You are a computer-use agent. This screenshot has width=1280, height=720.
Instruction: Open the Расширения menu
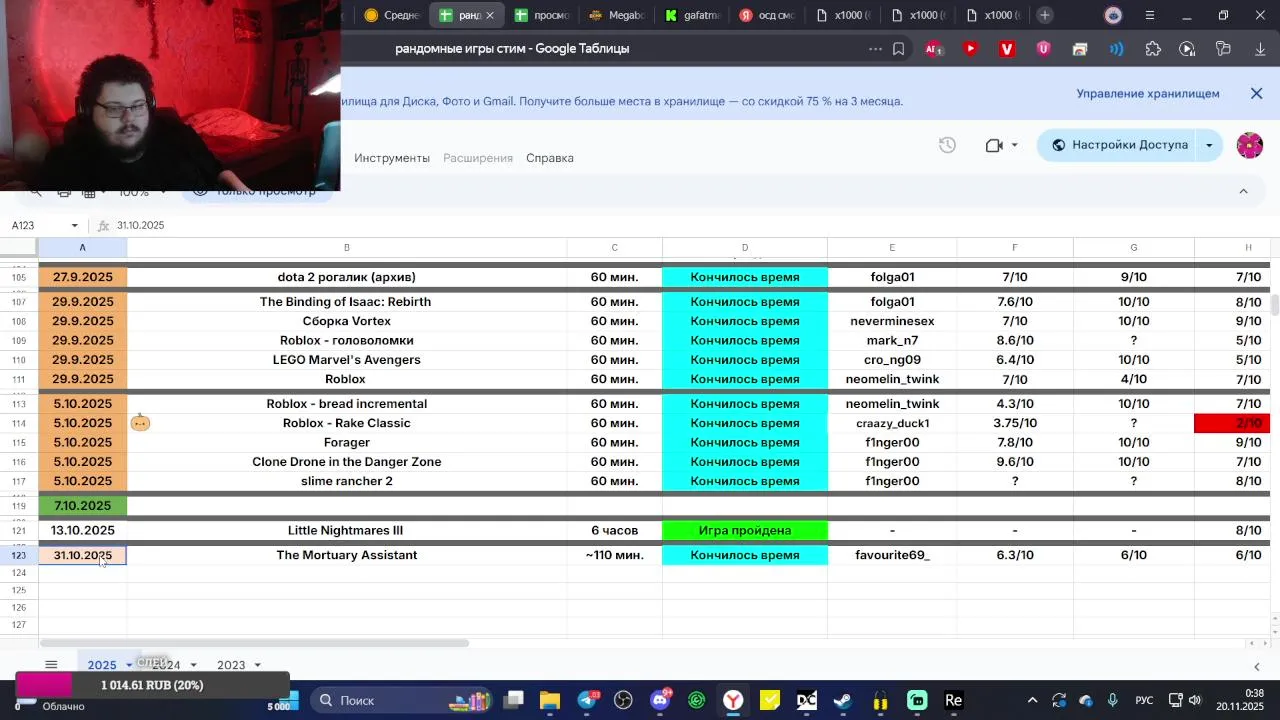pos(478,158)
